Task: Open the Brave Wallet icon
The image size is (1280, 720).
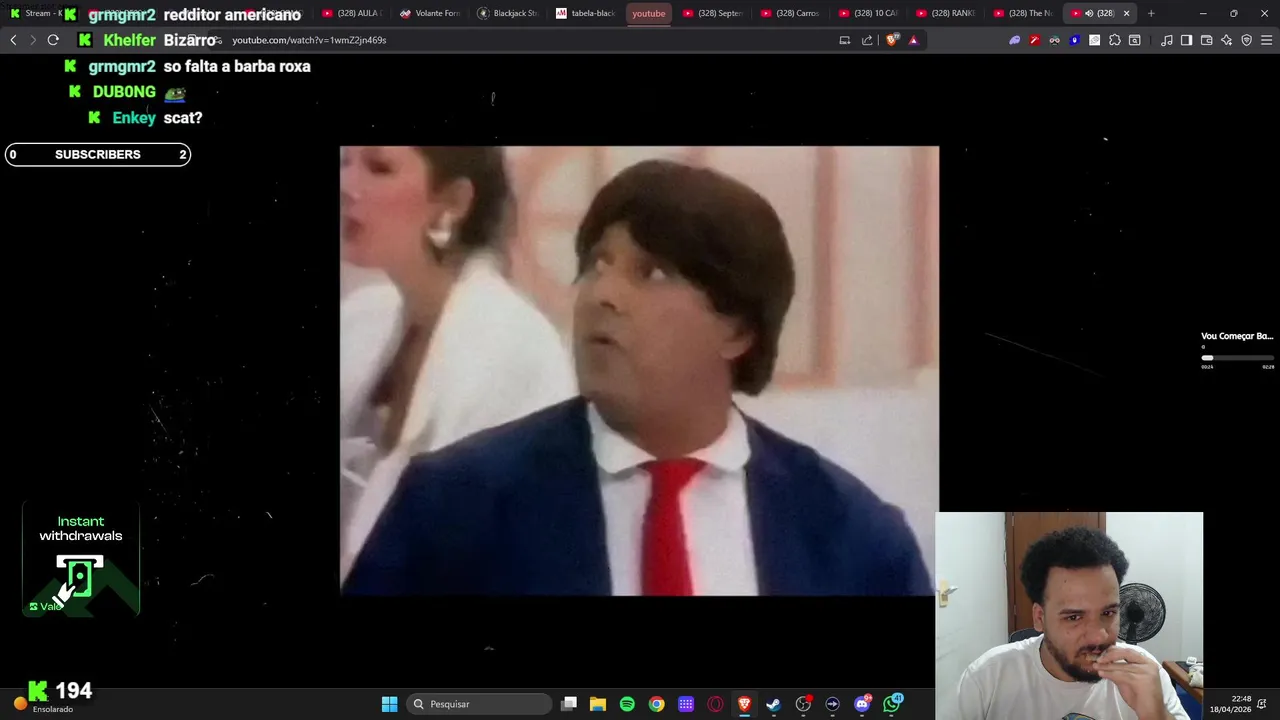Action: 1206,40
